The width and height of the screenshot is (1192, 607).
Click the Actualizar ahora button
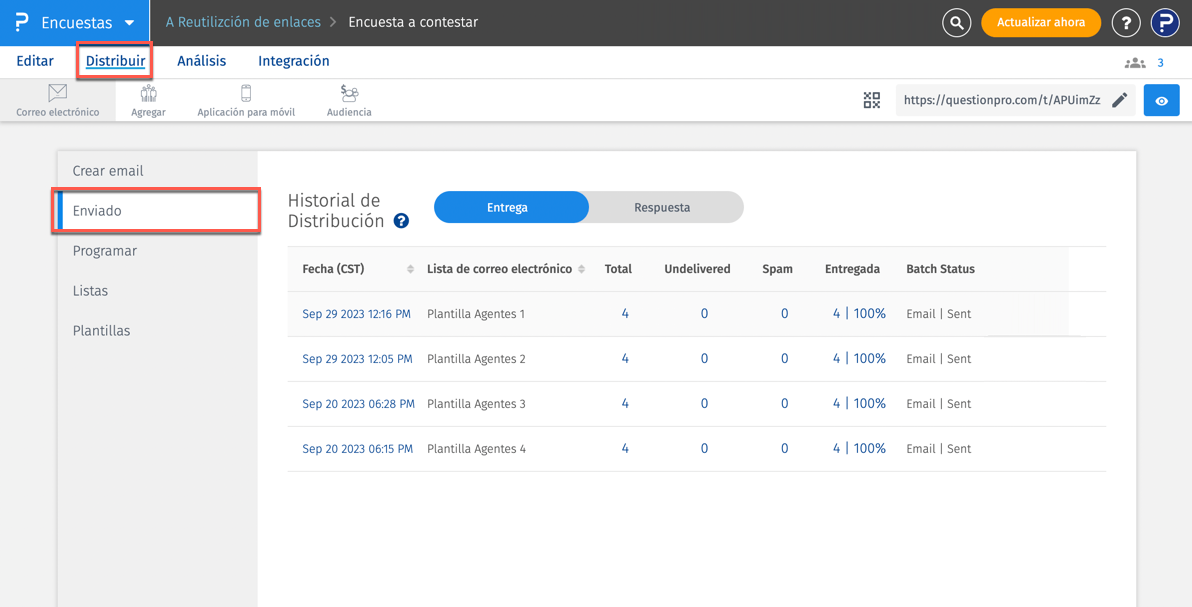[1041, 22]
